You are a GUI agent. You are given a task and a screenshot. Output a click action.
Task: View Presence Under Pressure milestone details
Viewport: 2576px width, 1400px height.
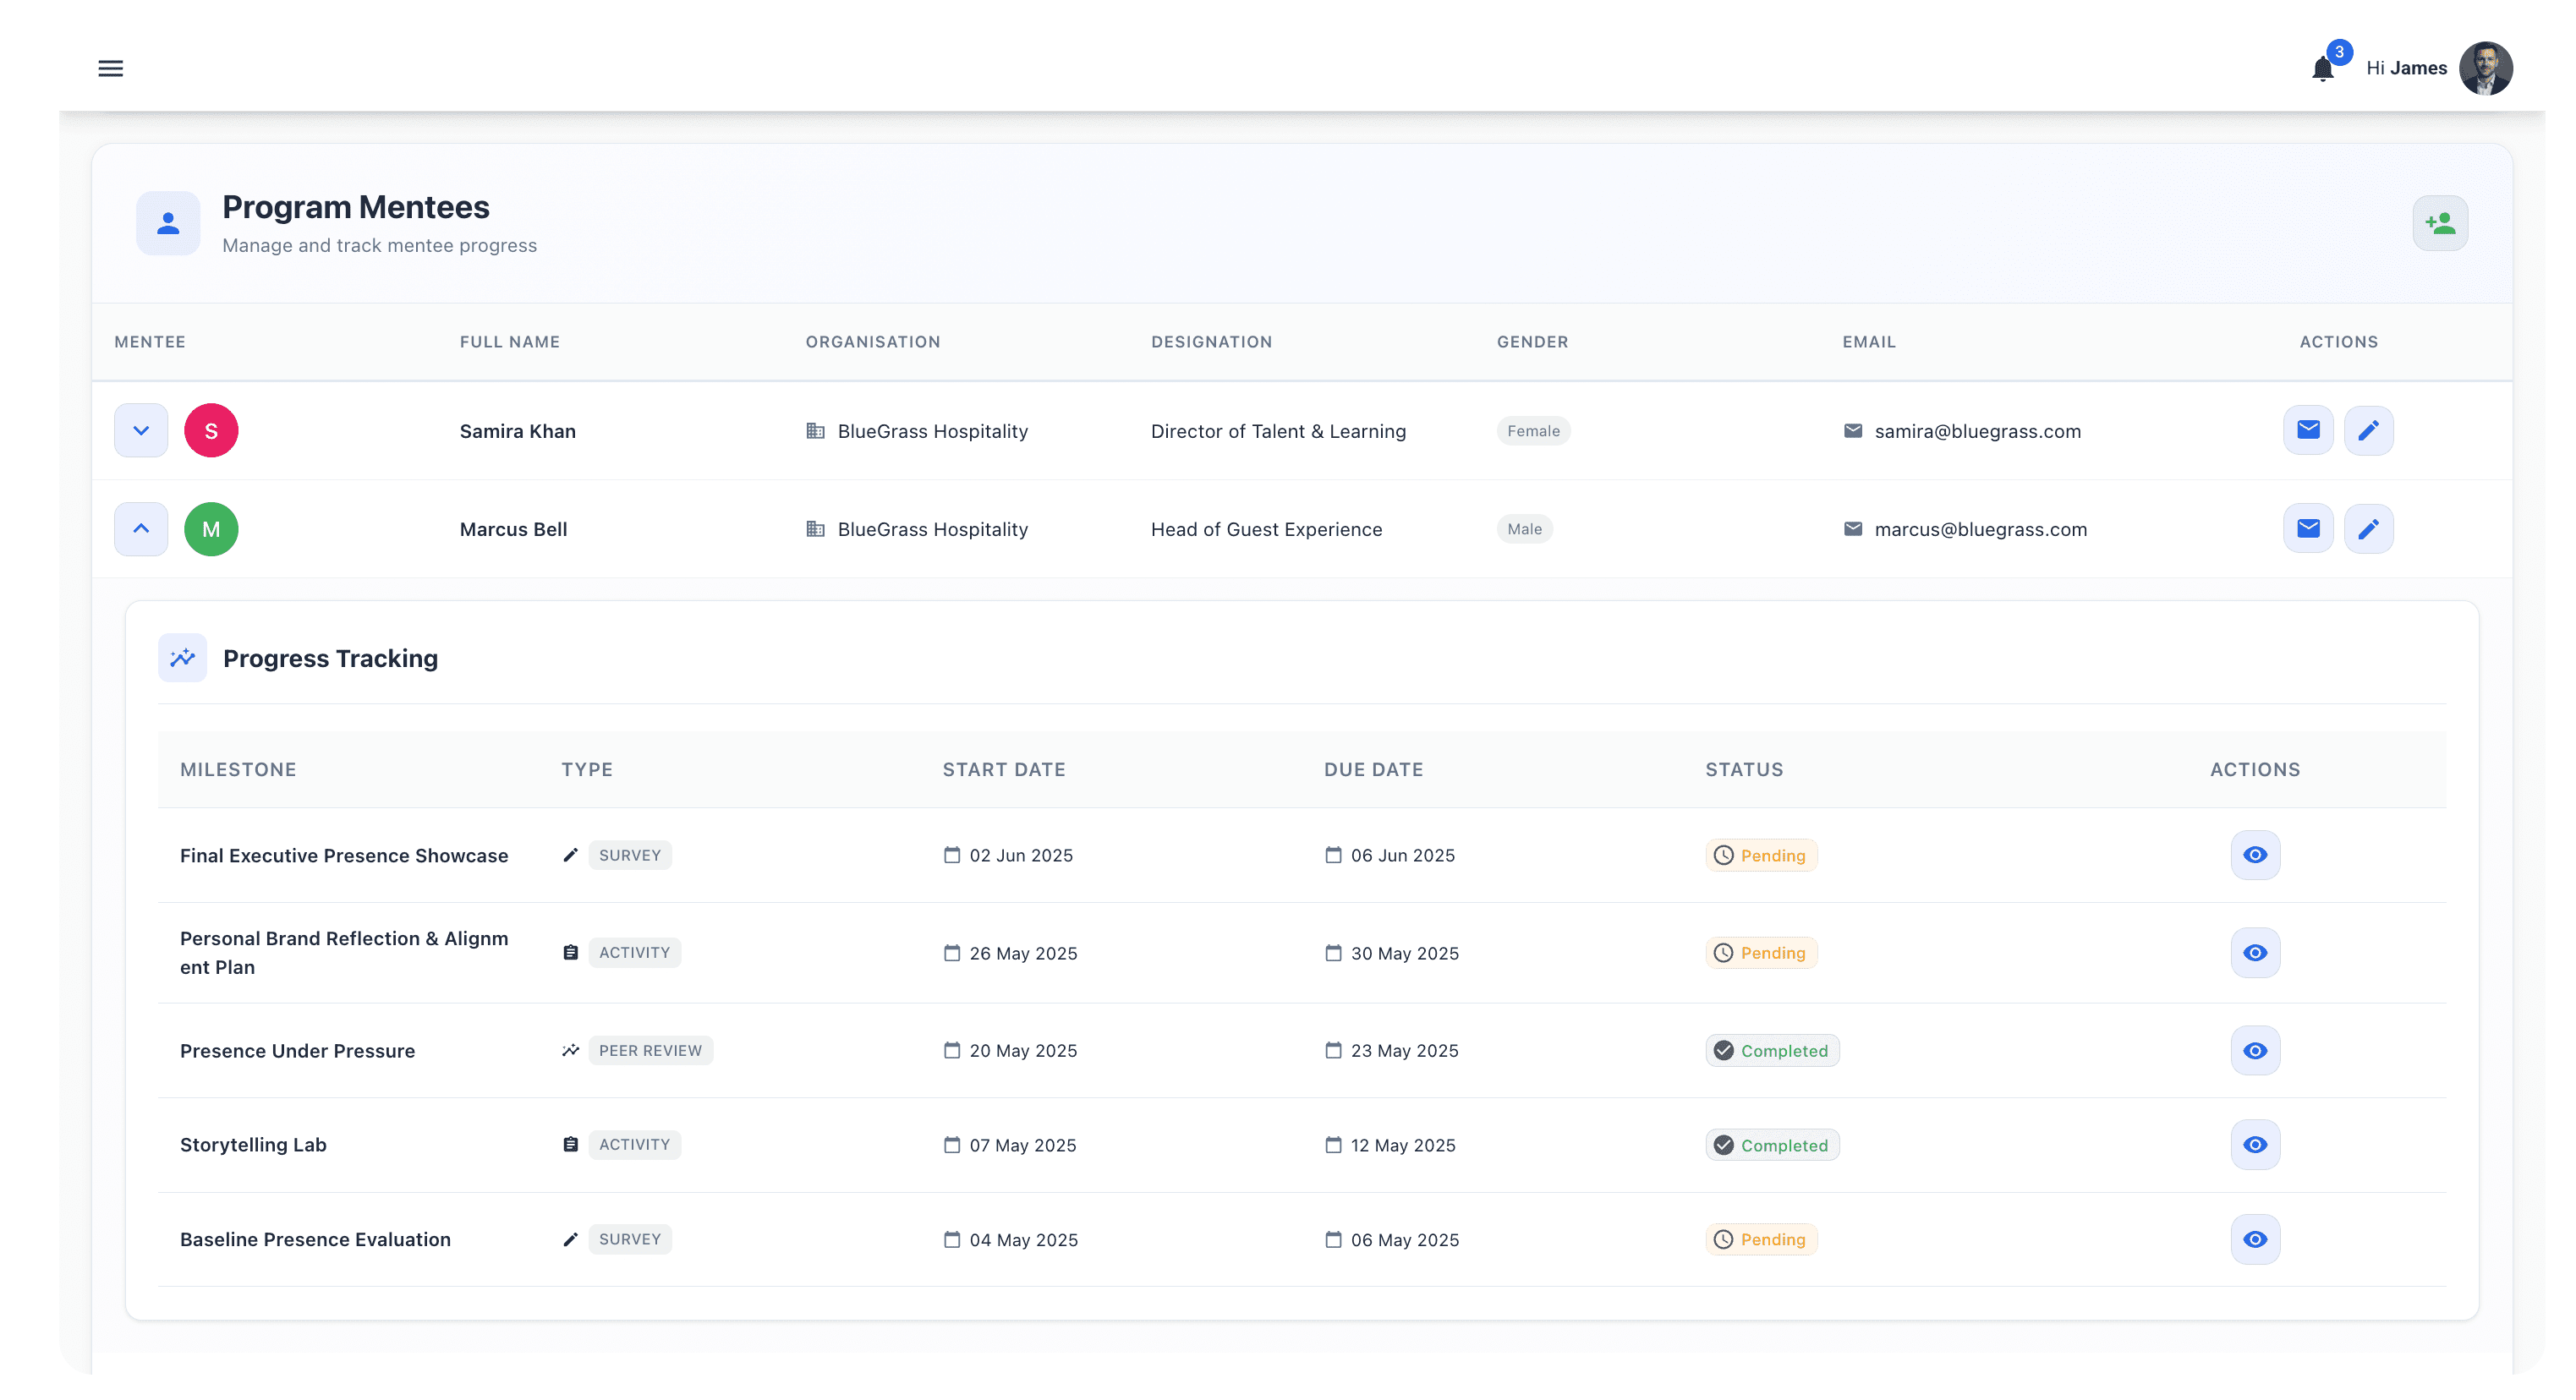2254,1050
